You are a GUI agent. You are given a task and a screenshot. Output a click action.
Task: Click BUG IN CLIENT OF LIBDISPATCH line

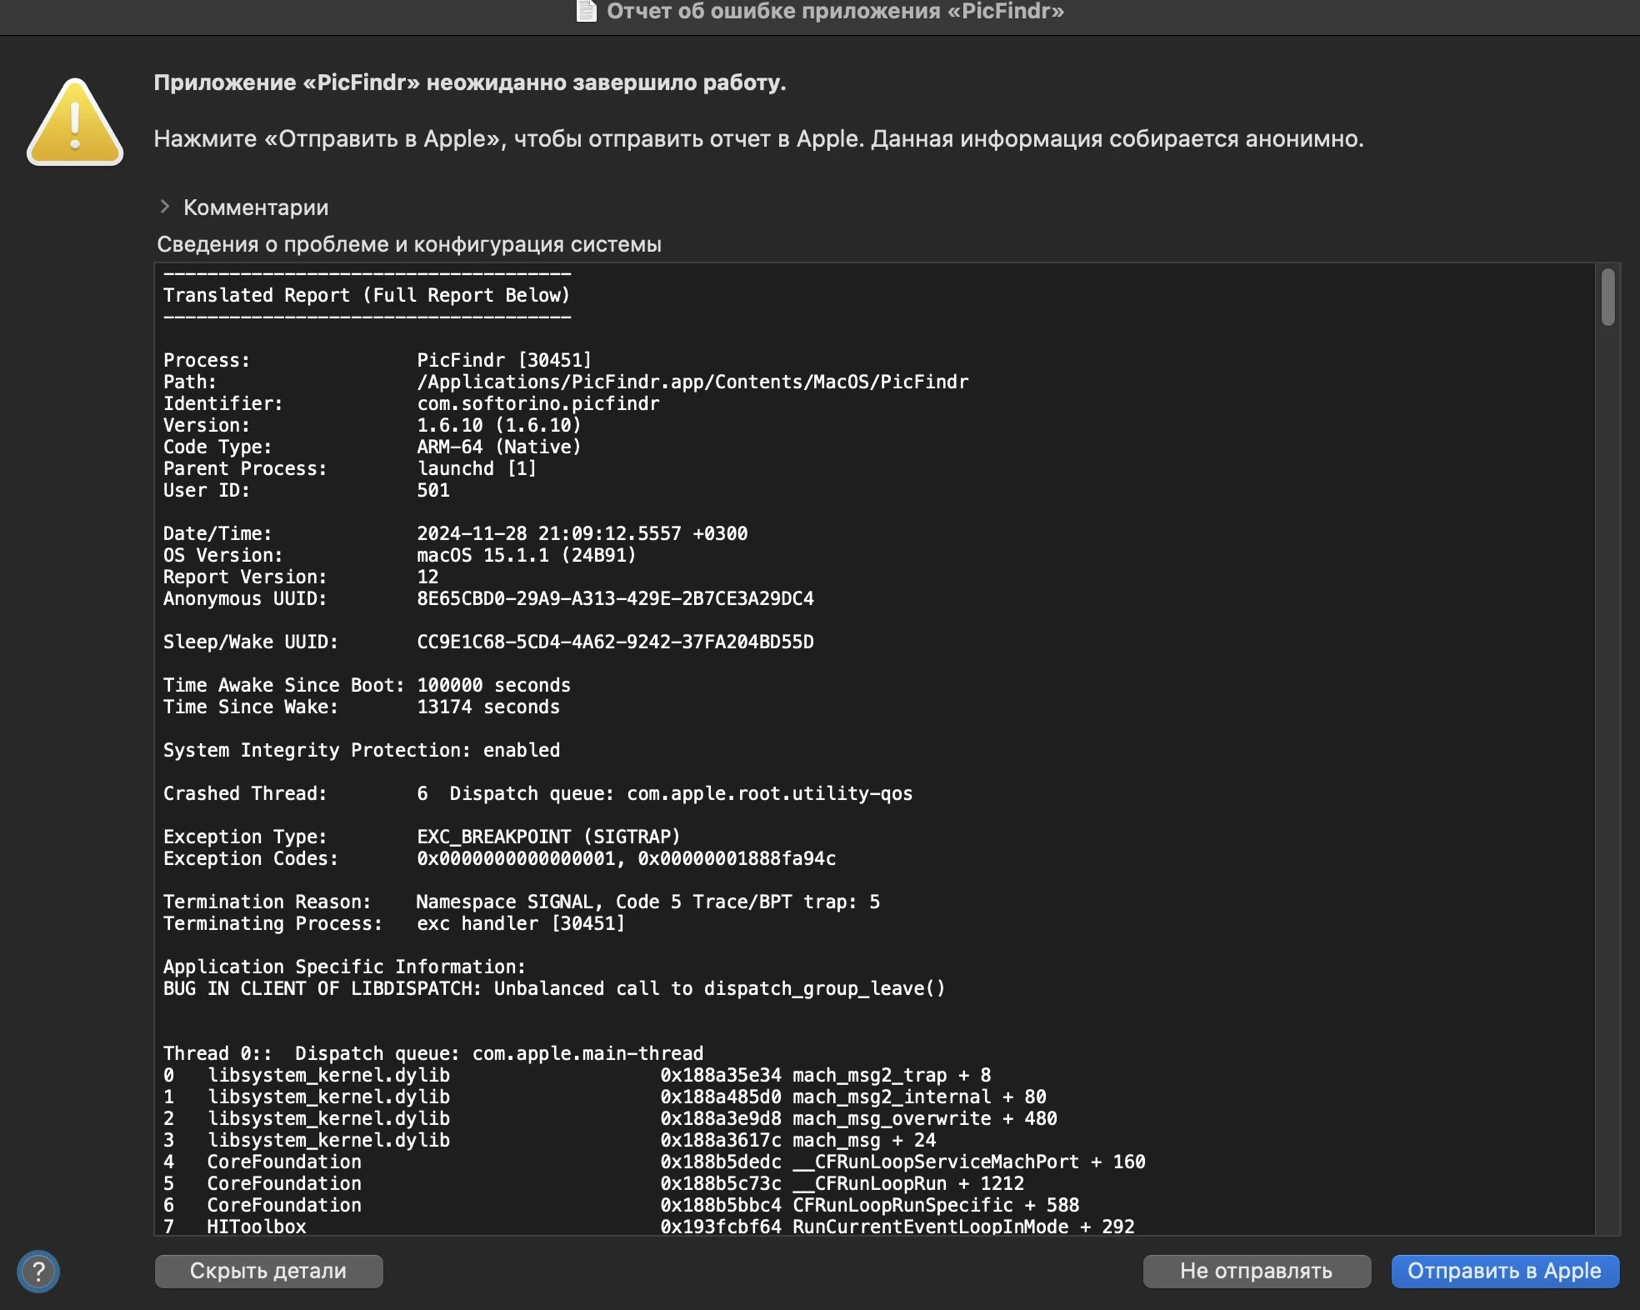[554, 988]
